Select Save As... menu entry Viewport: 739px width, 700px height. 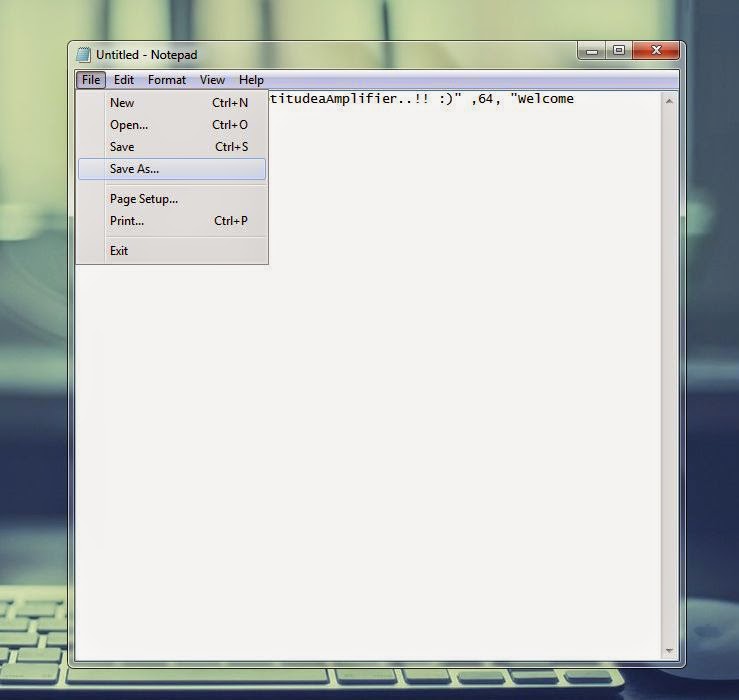pos(172,169)
